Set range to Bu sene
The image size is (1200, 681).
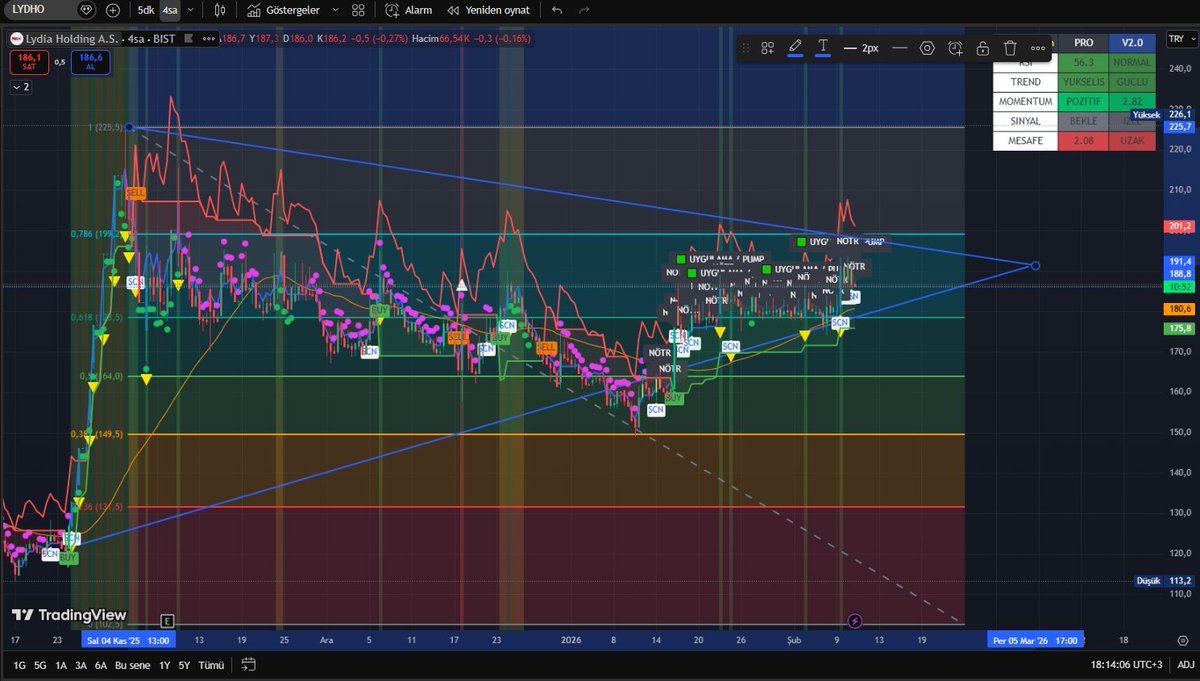point(131,665)
